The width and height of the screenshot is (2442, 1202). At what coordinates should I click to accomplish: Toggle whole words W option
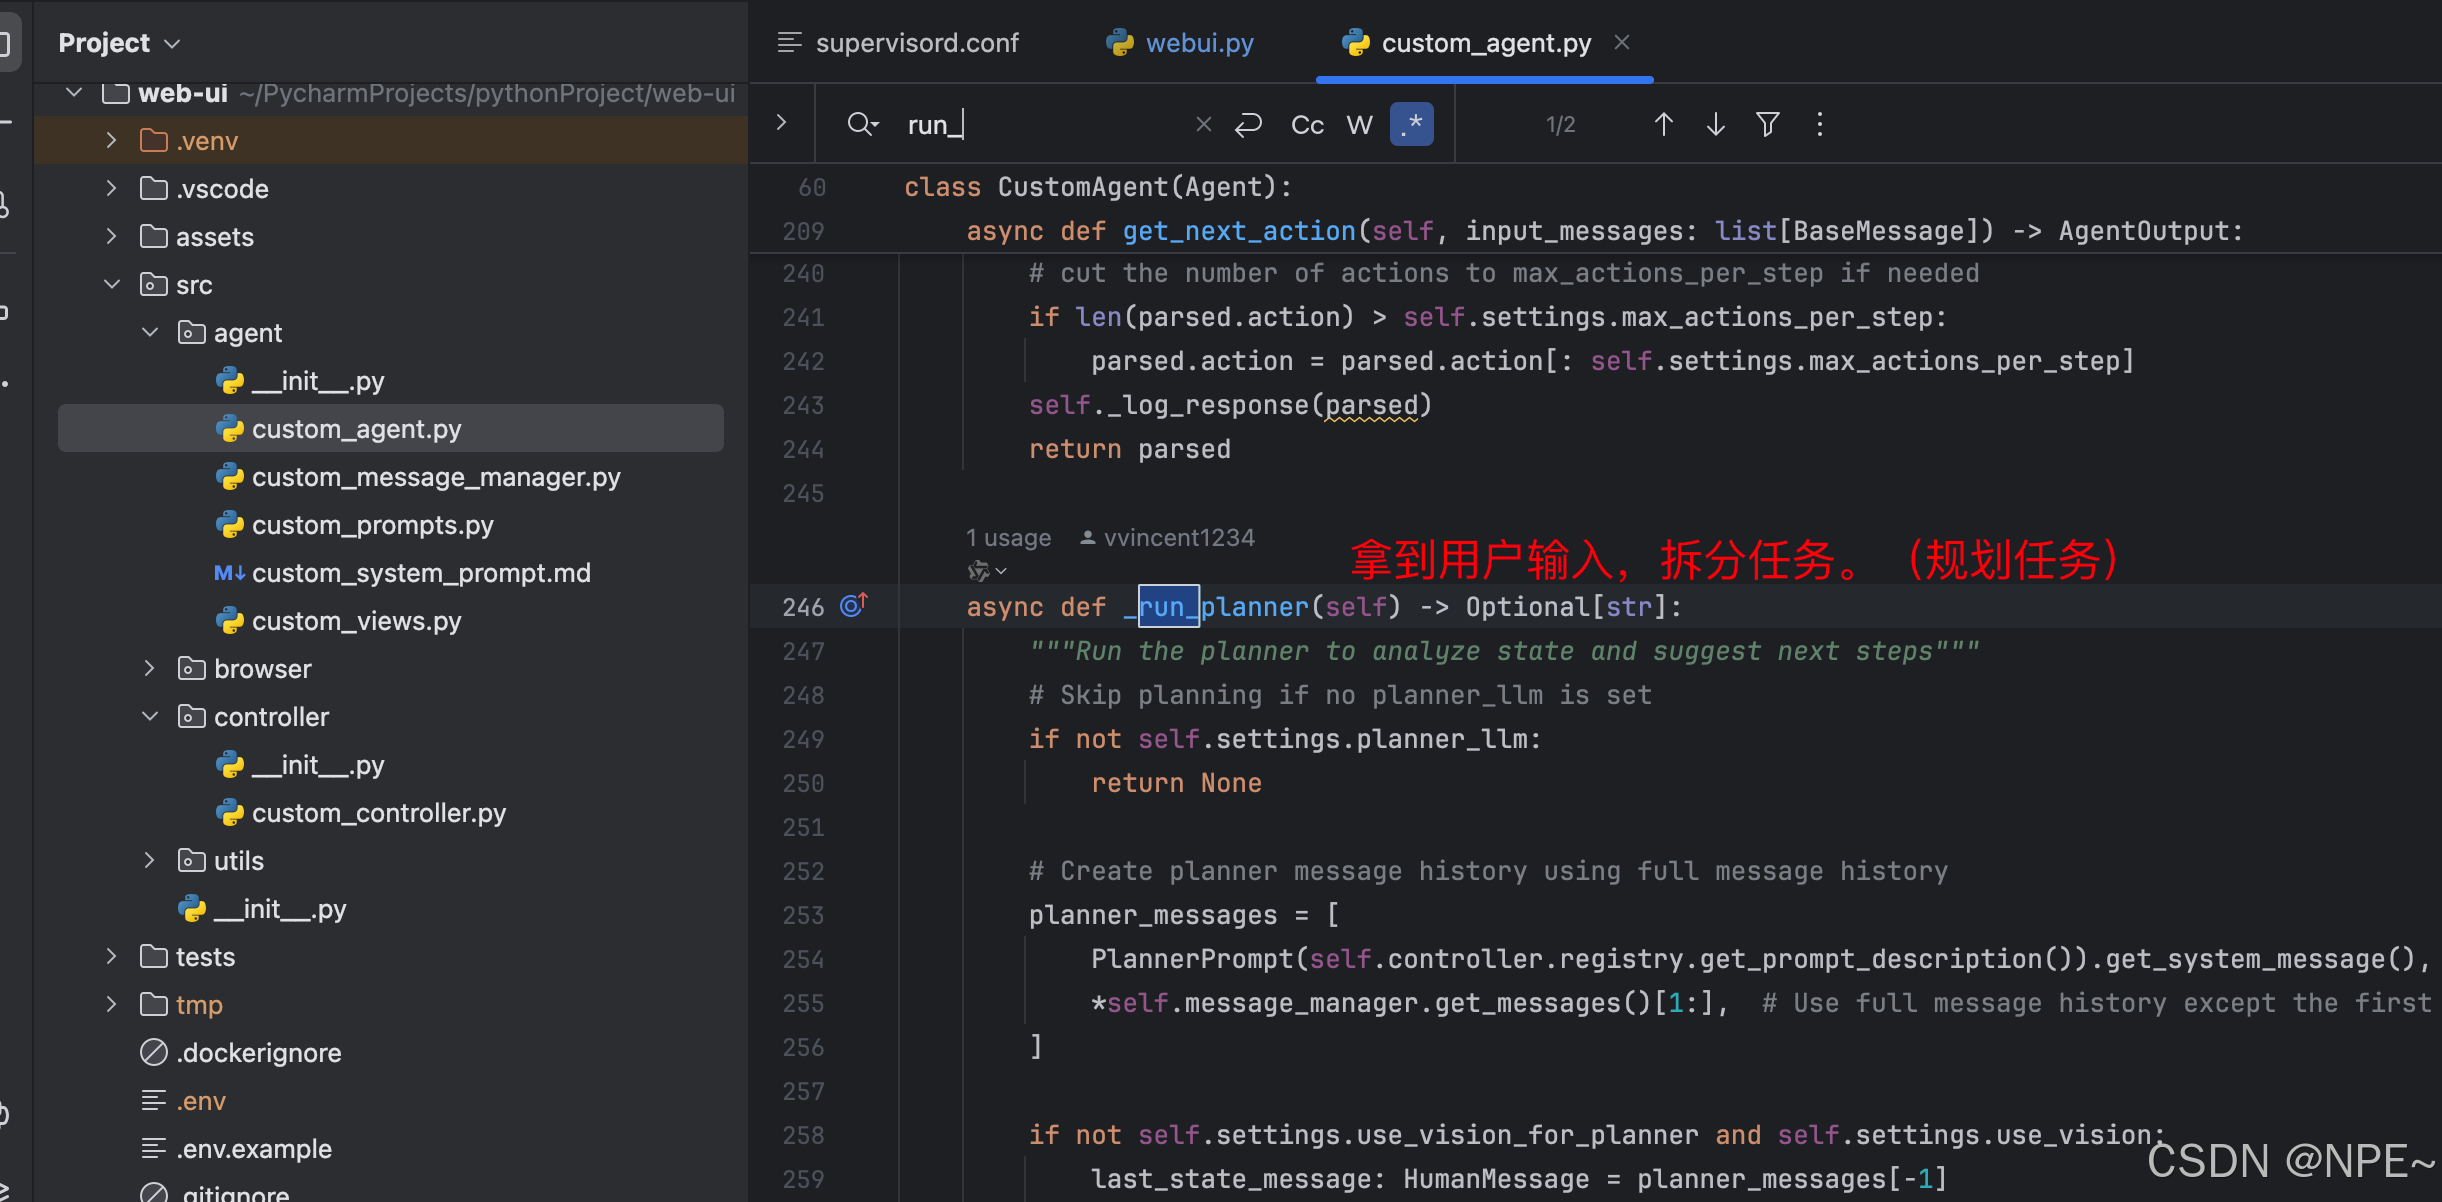click(x=1359, y=124)
